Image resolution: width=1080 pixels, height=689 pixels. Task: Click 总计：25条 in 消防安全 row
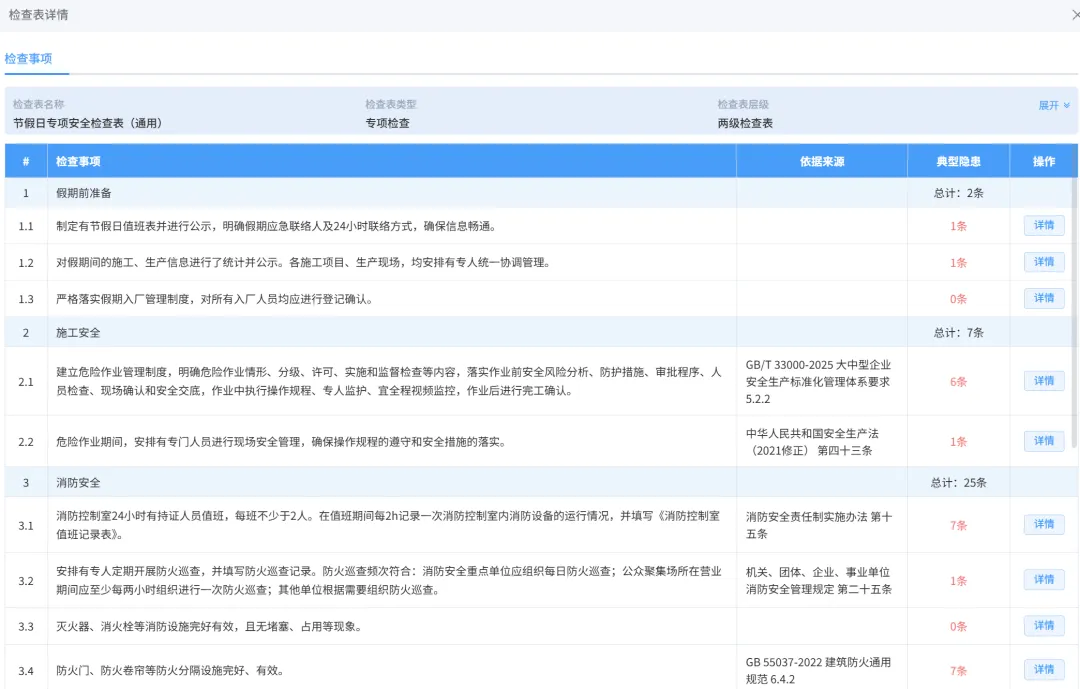click(958, 482)
